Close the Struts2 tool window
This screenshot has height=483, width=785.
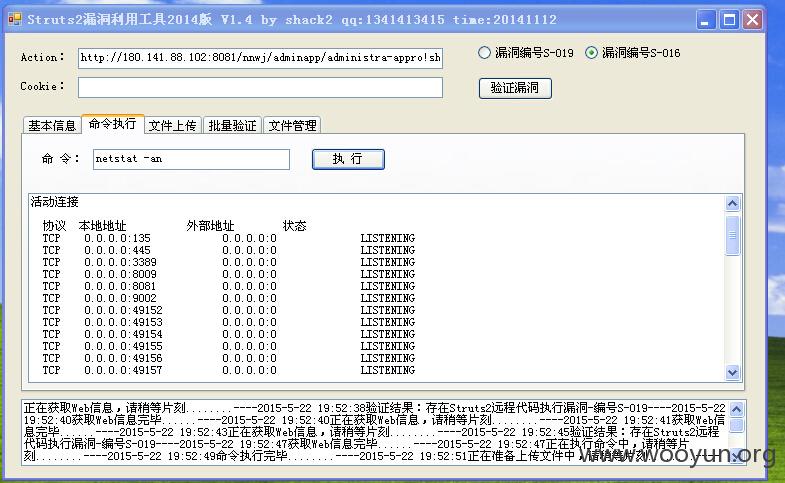click(752, 20)
